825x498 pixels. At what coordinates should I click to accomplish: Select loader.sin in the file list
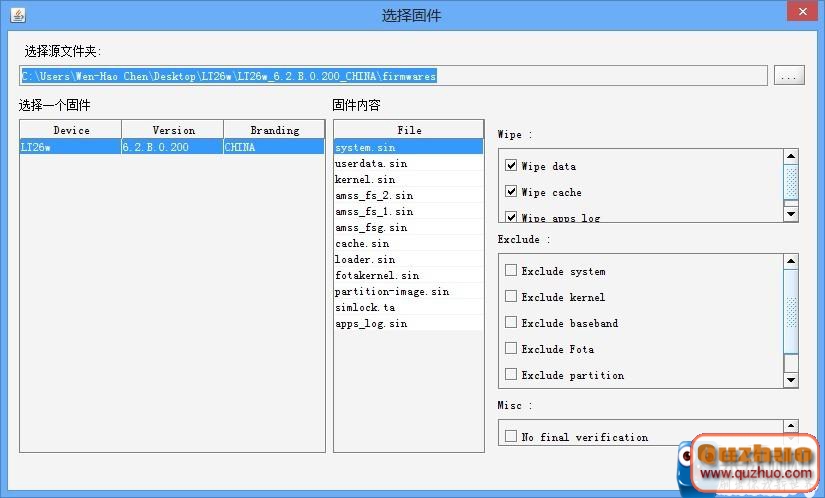[x=409, y=259]
